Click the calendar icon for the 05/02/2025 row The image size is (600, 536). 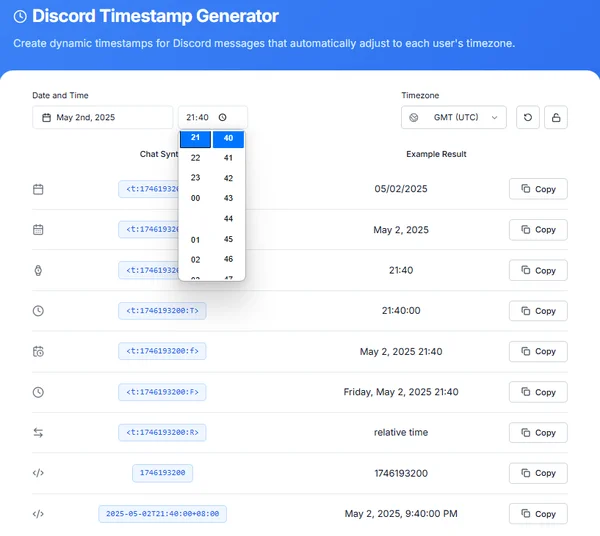point(38,189)
